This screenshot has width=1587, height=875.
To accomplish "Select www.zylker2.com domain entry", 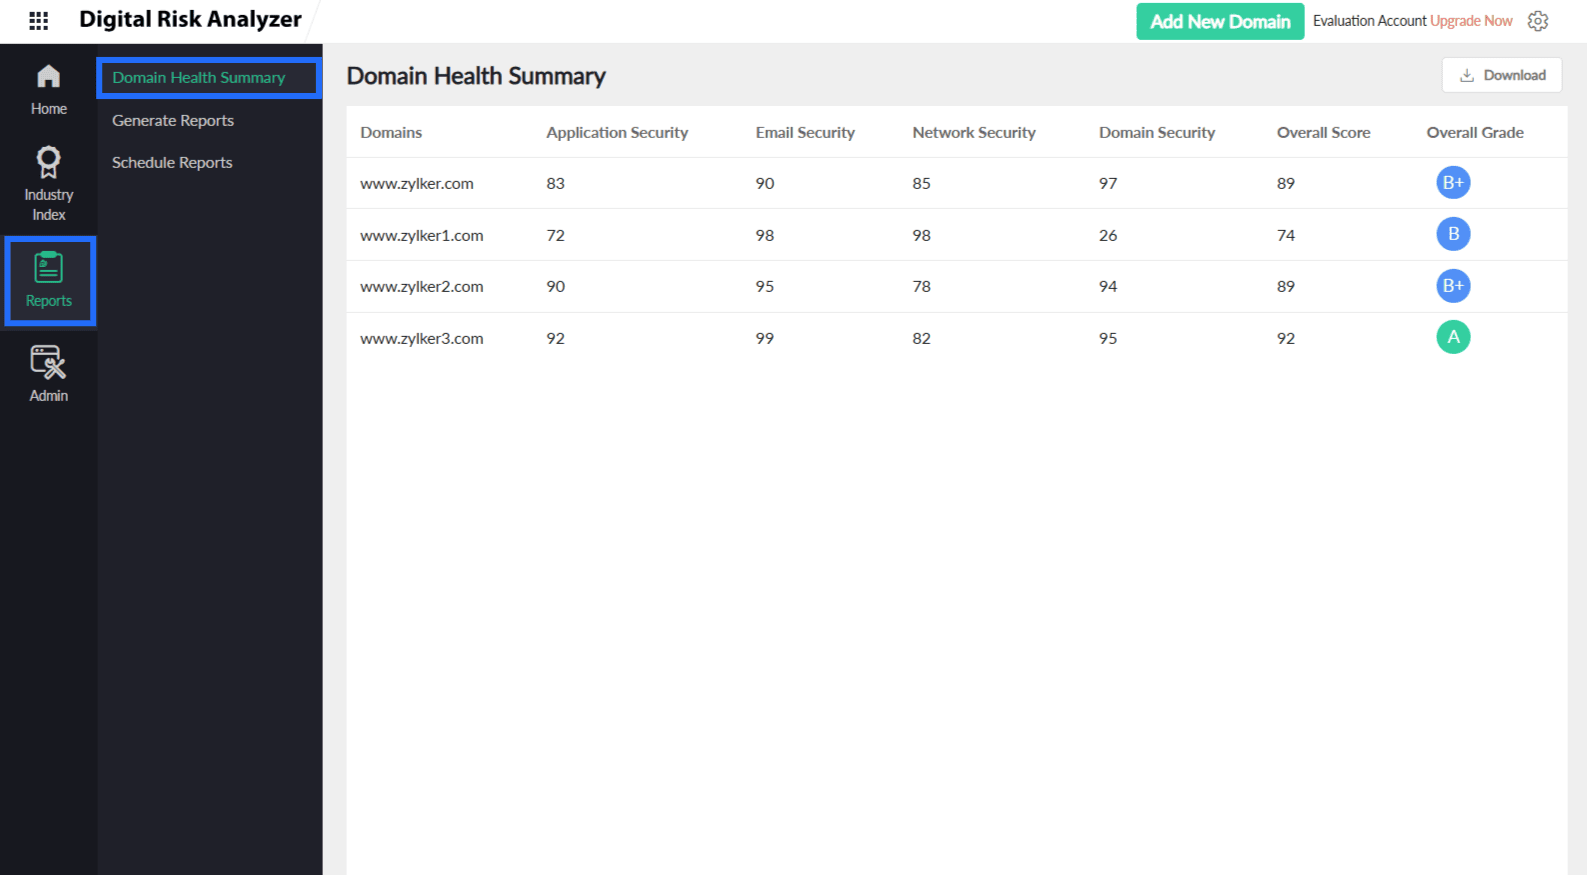I will pyautogui.click(x=421, y=287).
